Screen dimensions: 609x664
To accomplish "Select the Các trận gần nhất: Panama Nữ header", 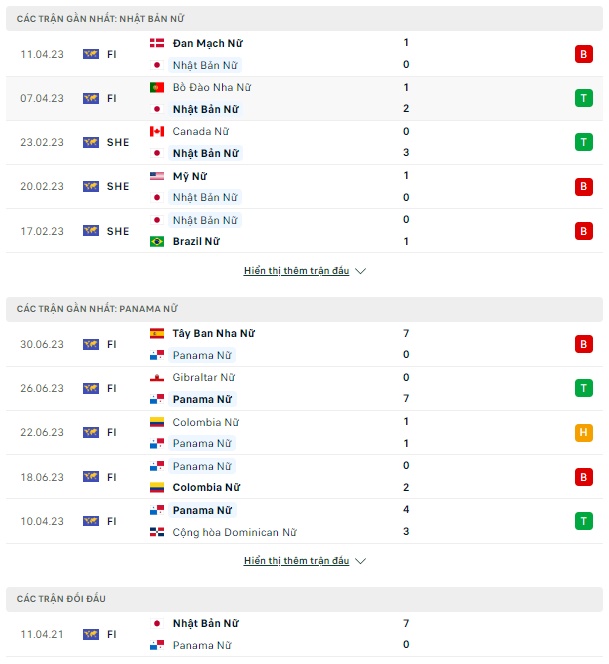I will pos(304,309).
